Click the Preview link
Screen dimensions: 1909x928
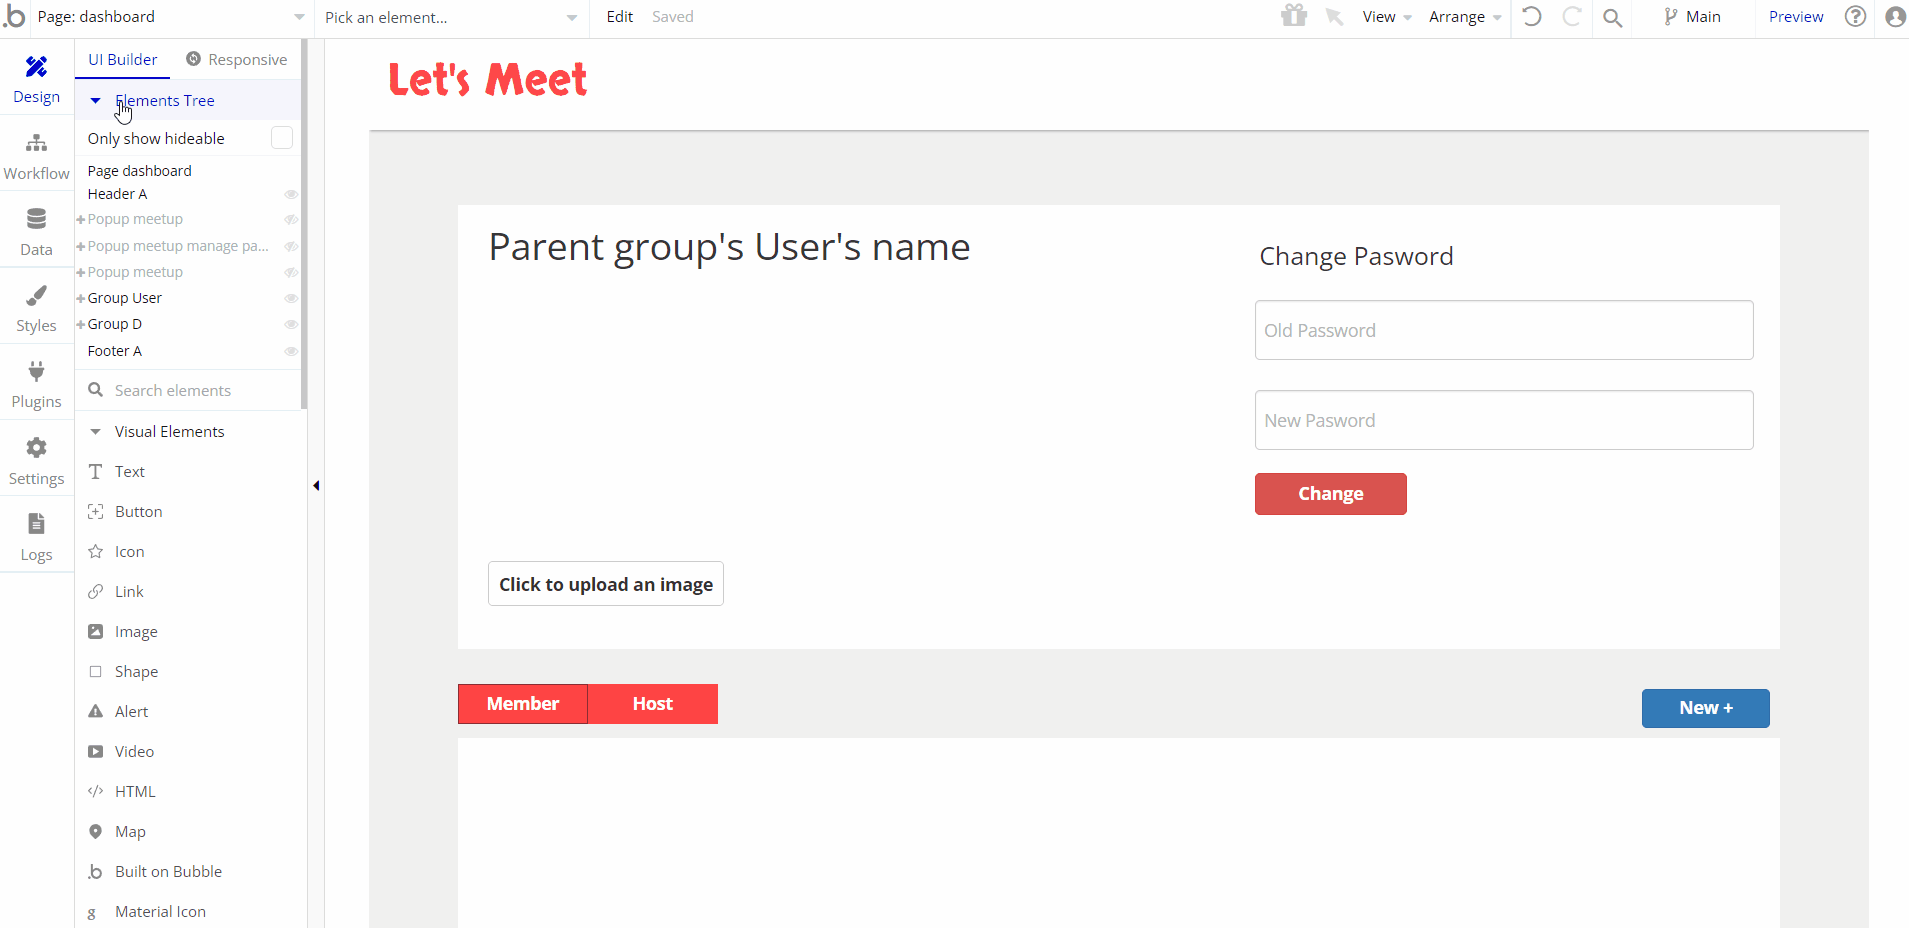(x=1796, y=17)
